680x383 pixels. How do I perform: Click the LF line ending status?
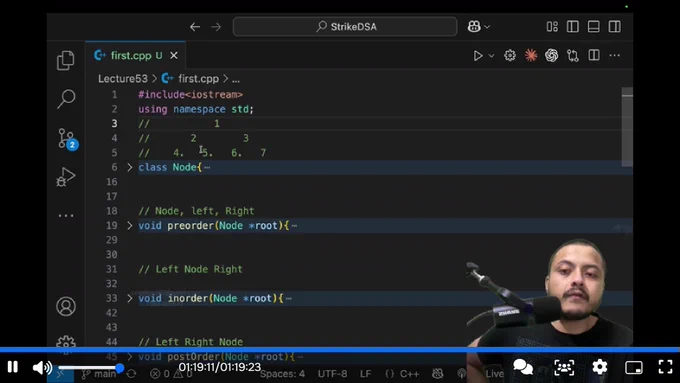[x=366, y=373]
